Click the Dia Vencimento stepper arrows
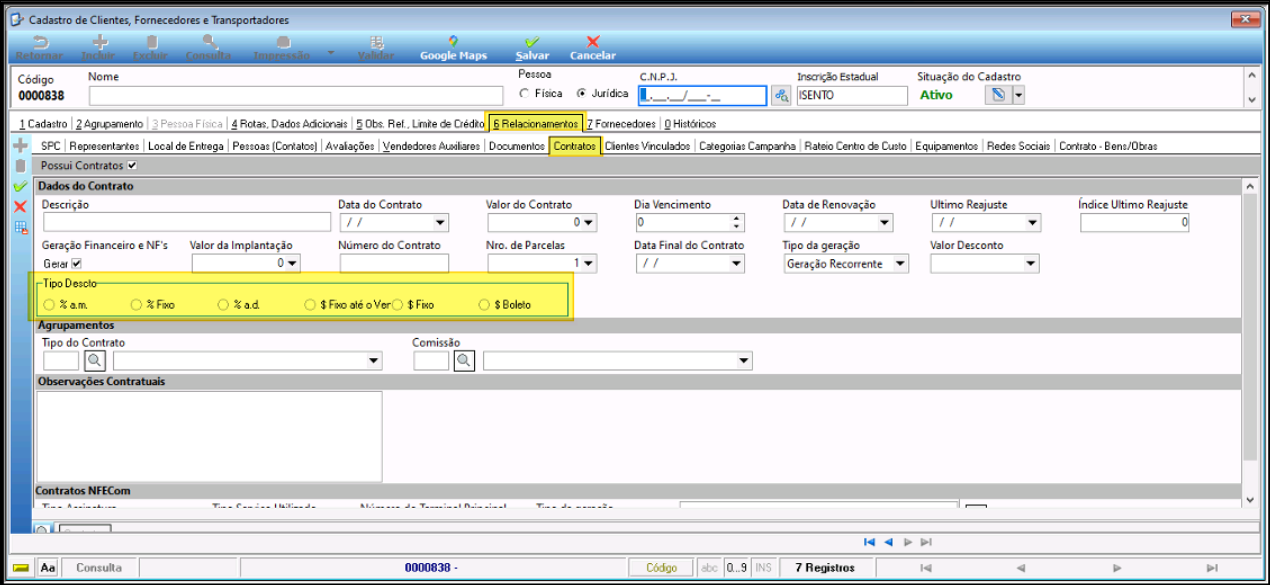The width and height of the screenshot is (1270, 585). (x=737, y=223)
